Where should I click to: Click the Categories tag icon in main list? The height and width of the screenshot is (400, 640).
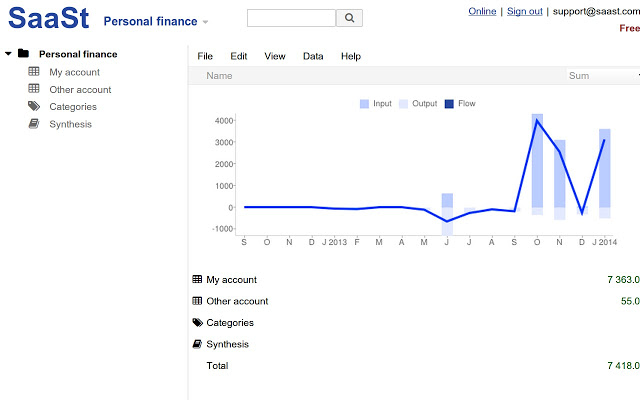click(x=198, y=322)
